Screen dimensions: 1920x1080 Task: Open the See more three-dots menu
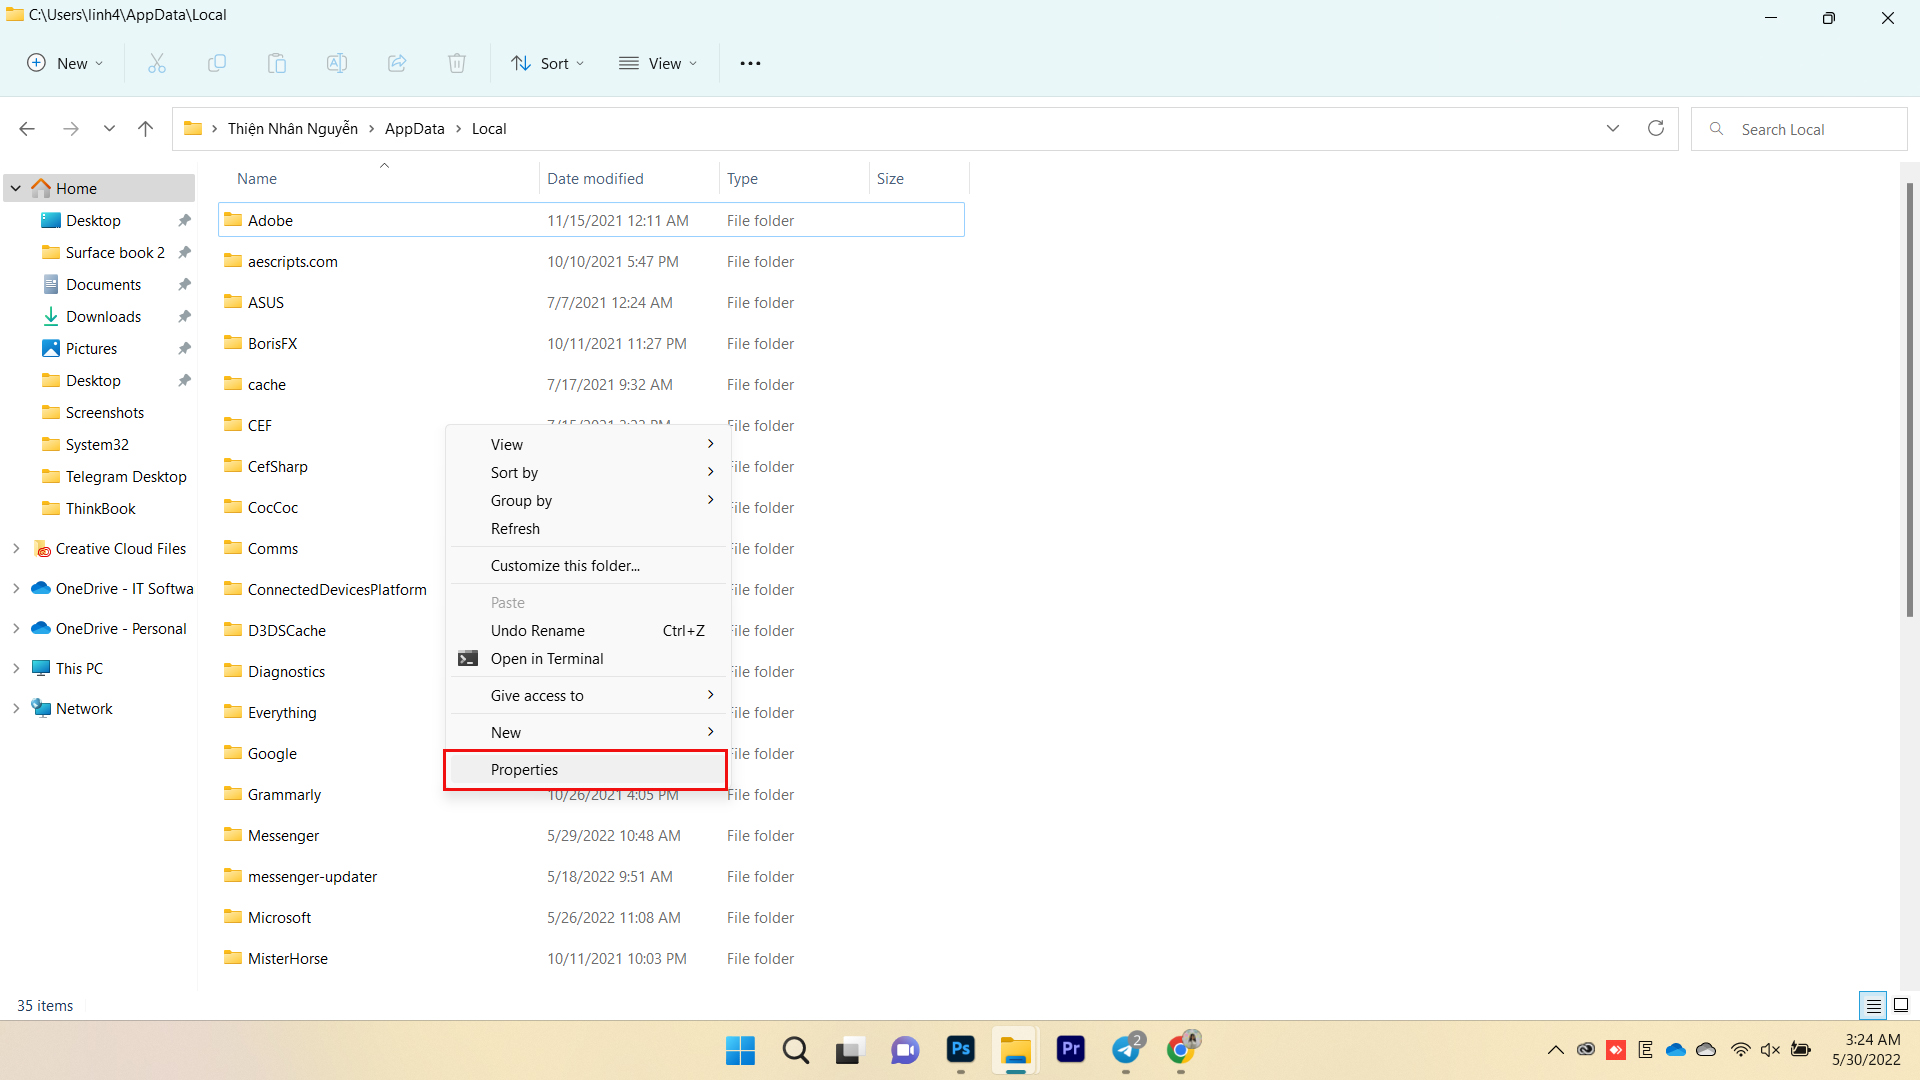click(x=750, y=63)
